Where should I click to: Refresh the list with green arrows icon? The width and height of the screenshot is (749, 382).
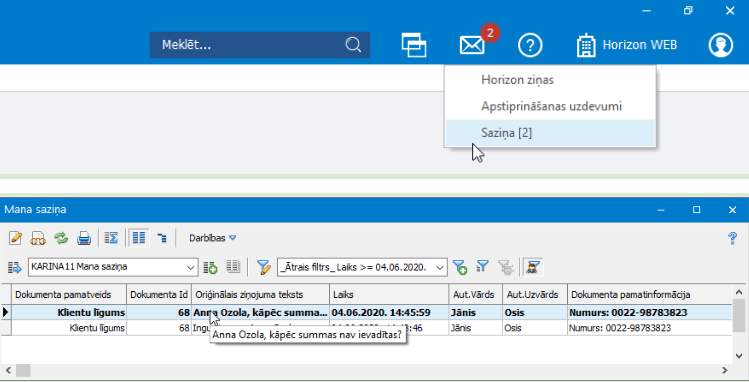click(x=61, y=238)
